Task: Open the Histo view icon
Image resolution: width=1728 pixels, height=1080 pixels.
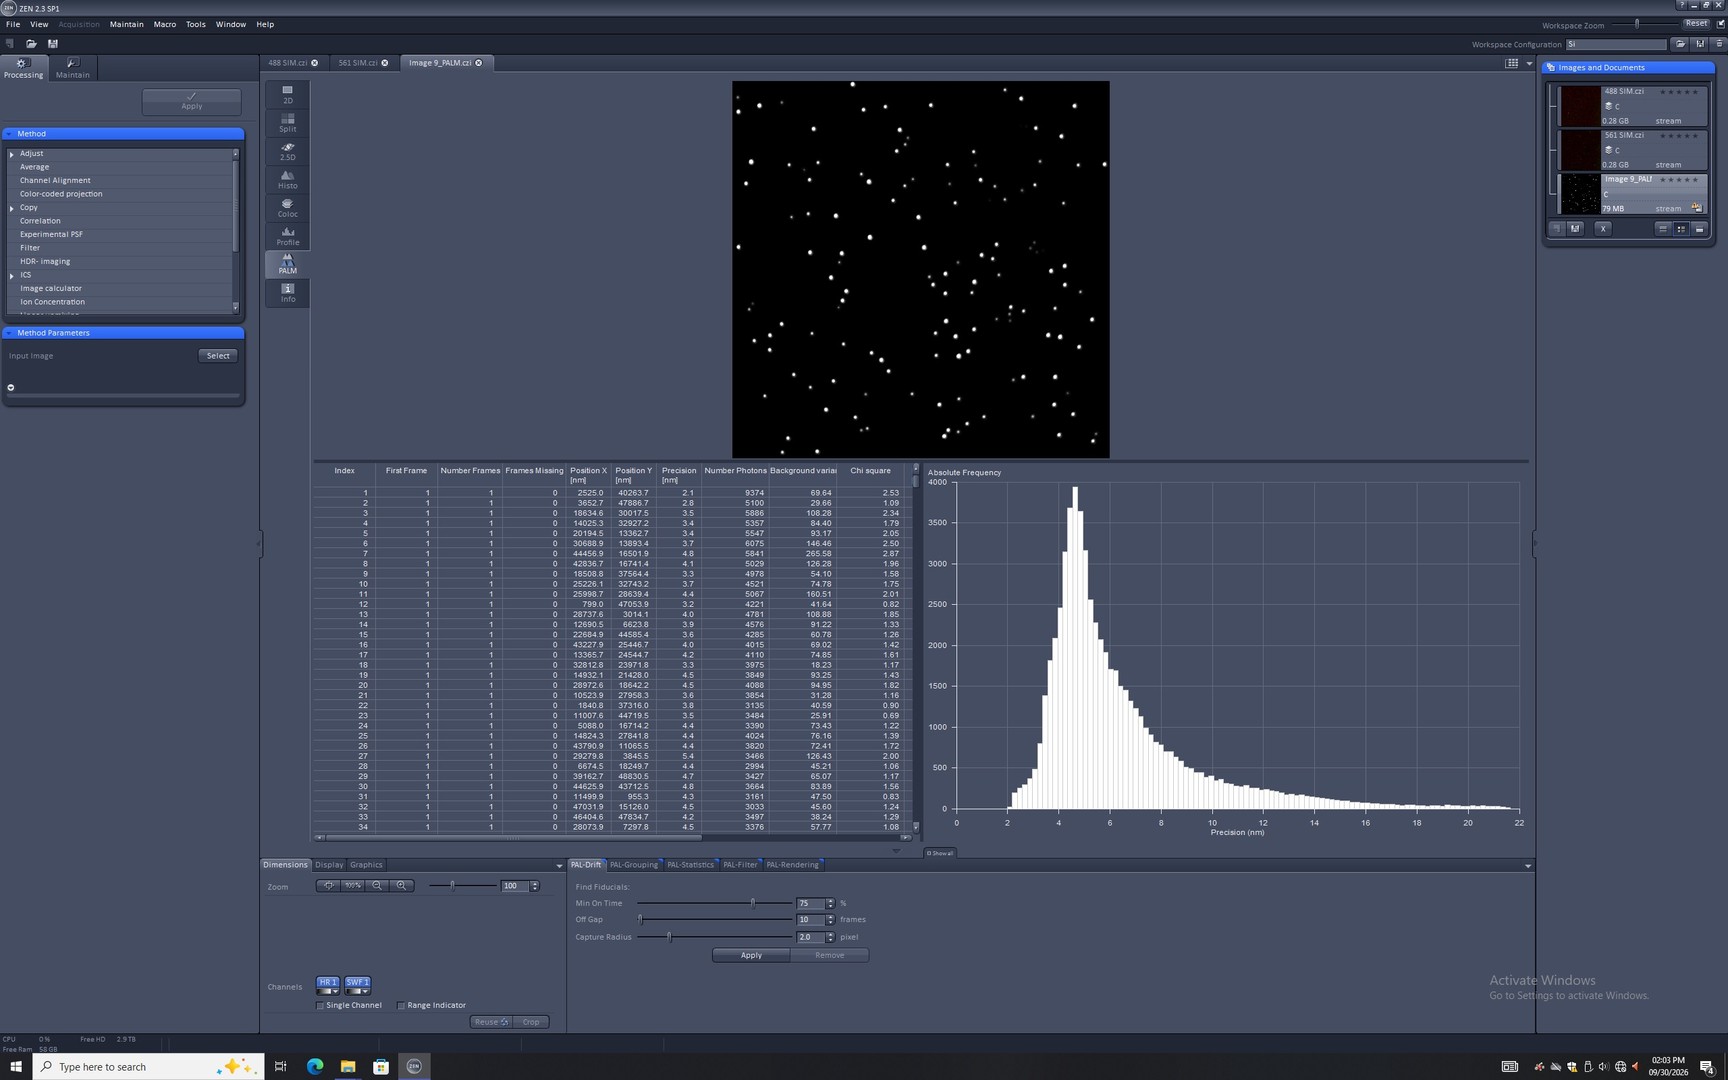Action: point(287,179)
